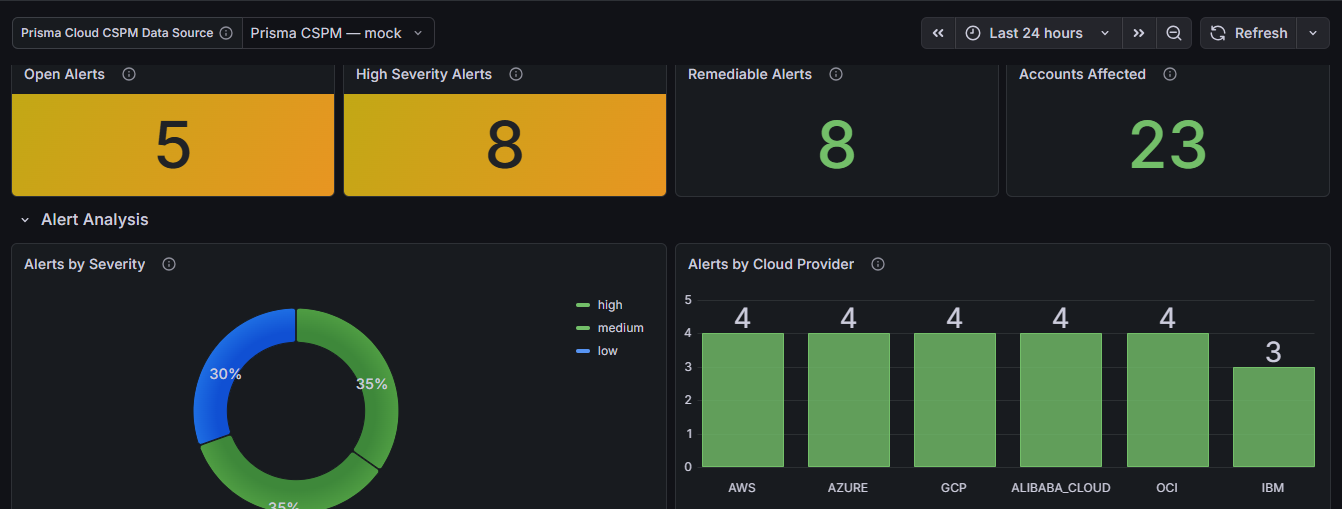The width and height of the screenshot is (1342, 509).
Task: Click the ALIBABA_CLOUD bar
Action: pos(1060,400)
